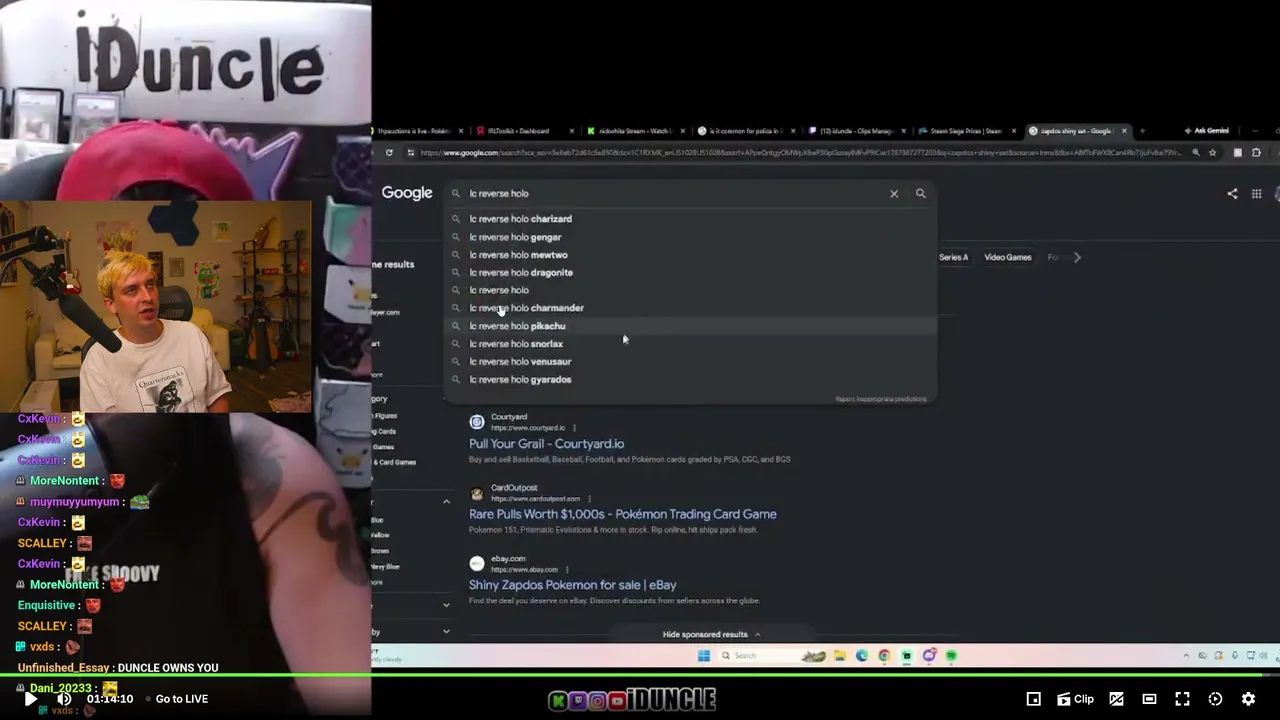The height and width of the screenshot is (720, 1280).
Task: Select suggestion 'lc reverse holo pikachu'
Action: (x=690, y=326)
